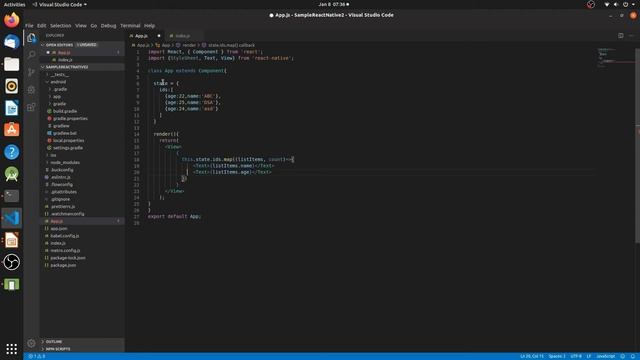Viewport: 640px width, 360px height.
Task: Open the Visual Studio Code app menu dropdown
Action: coord(60,4)
